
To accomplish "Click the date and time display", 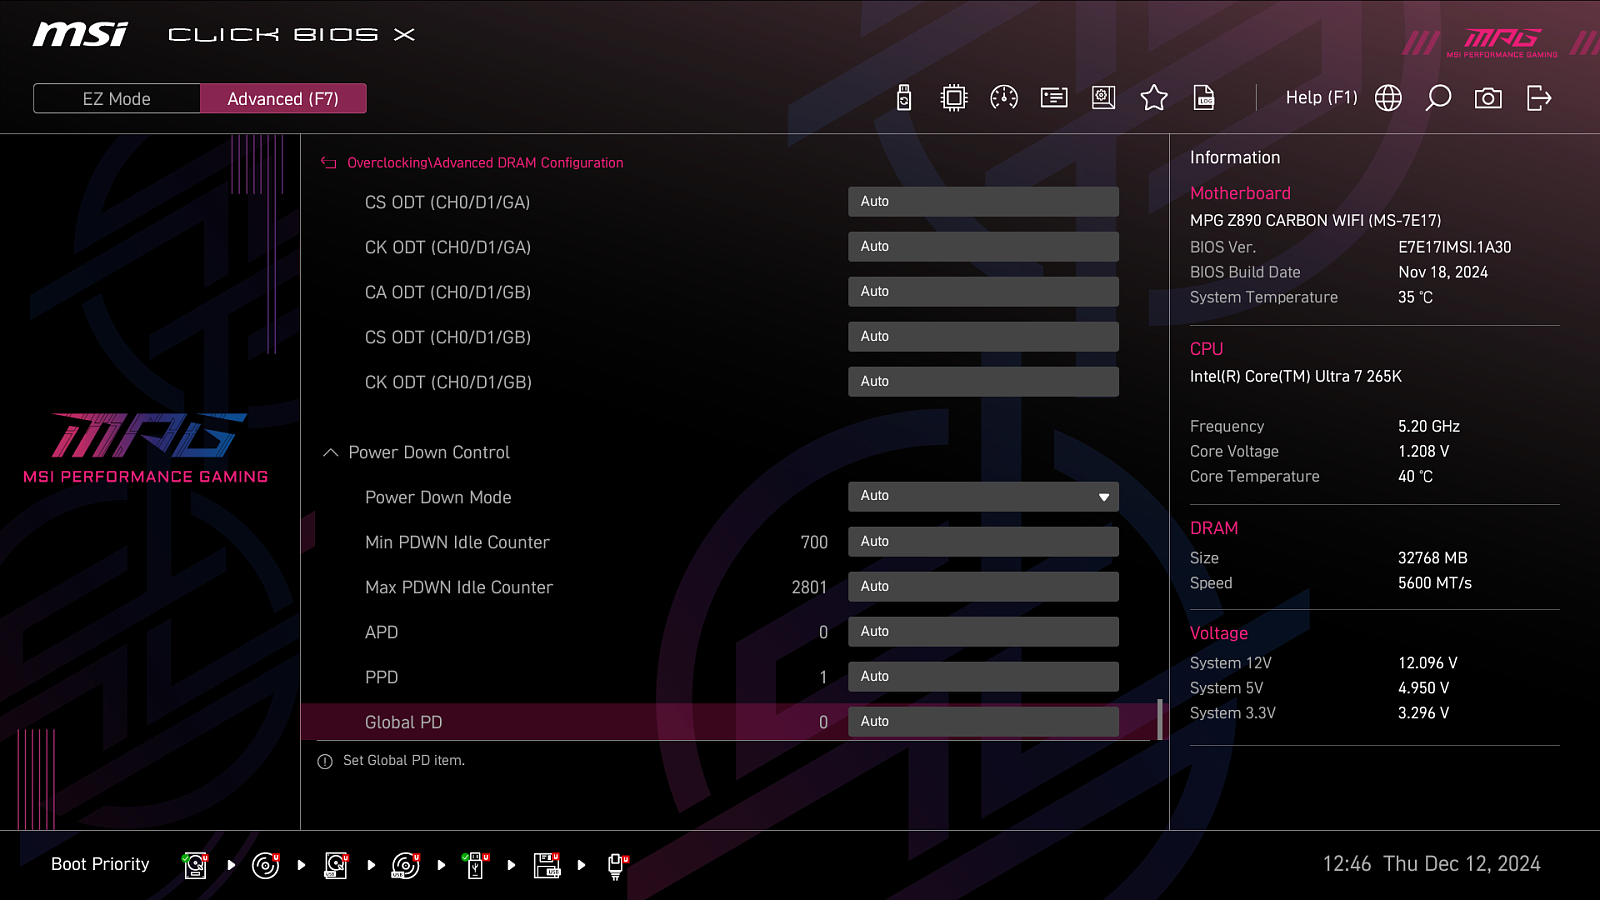I will 1432,864.
